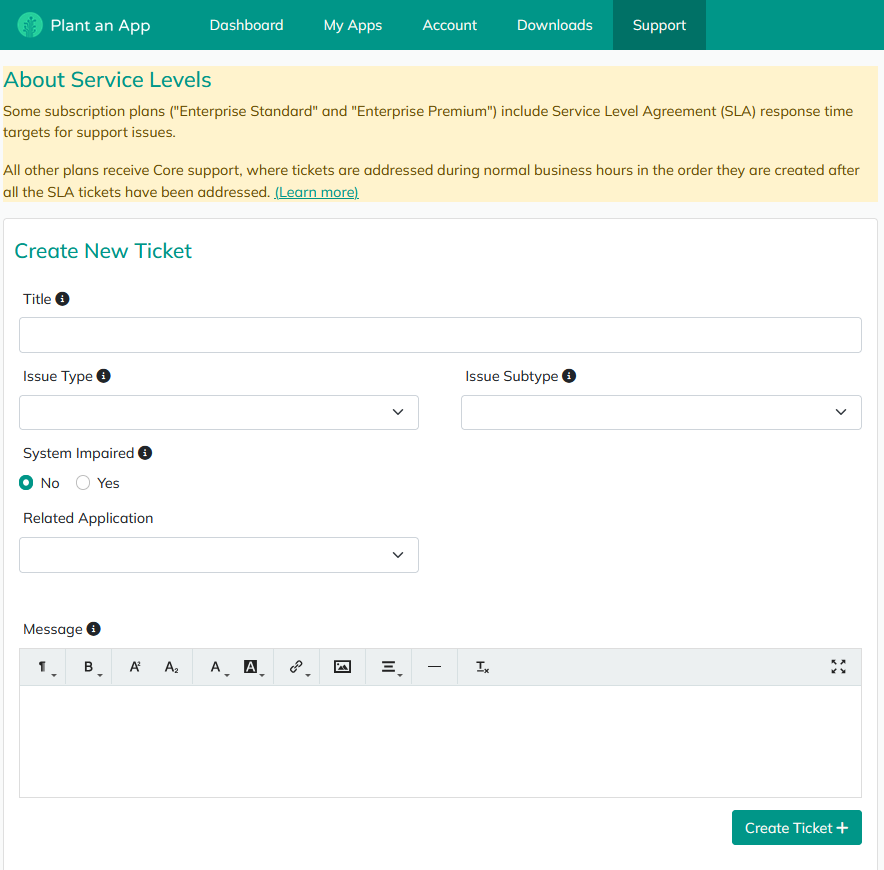Open the Downloads menu item

[554, 25]
